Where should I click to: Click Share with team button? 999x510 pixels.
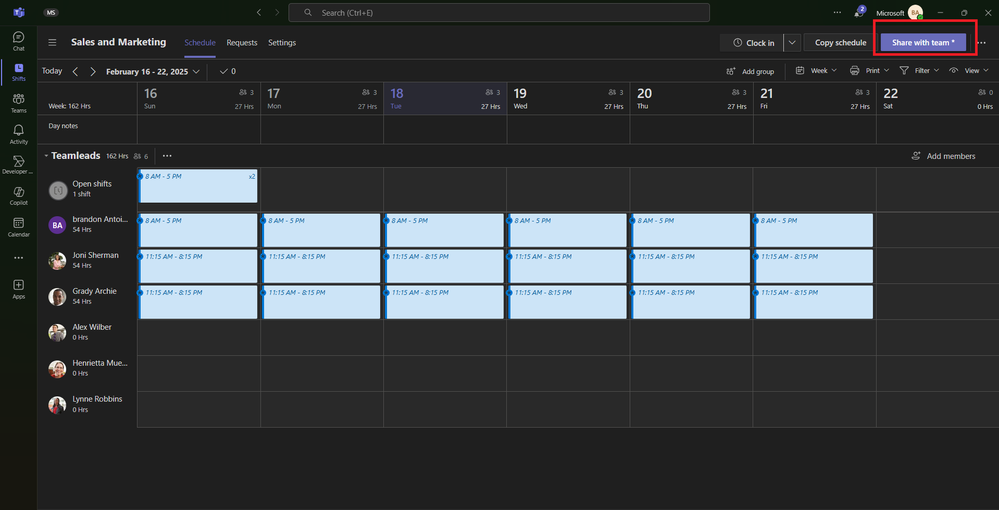923,43
